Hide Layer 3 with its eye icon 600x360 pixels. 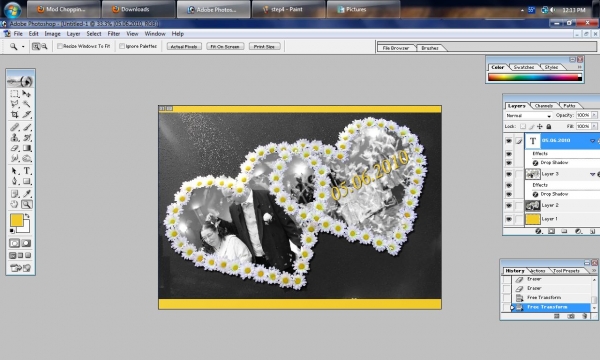[x=508, y=174]
